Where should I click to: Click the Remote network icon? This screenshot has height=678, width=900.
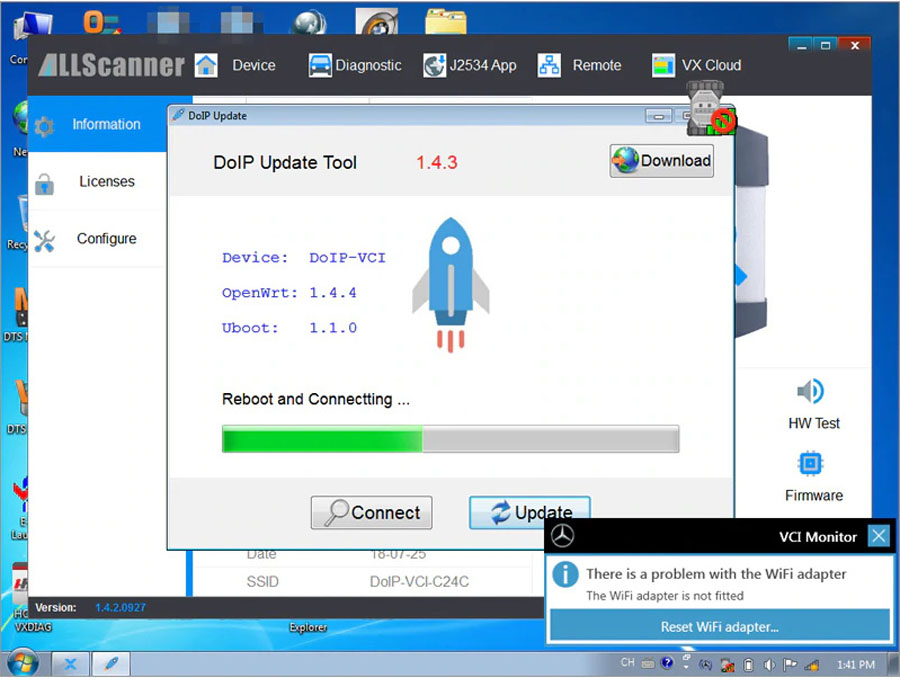[549, 65]
